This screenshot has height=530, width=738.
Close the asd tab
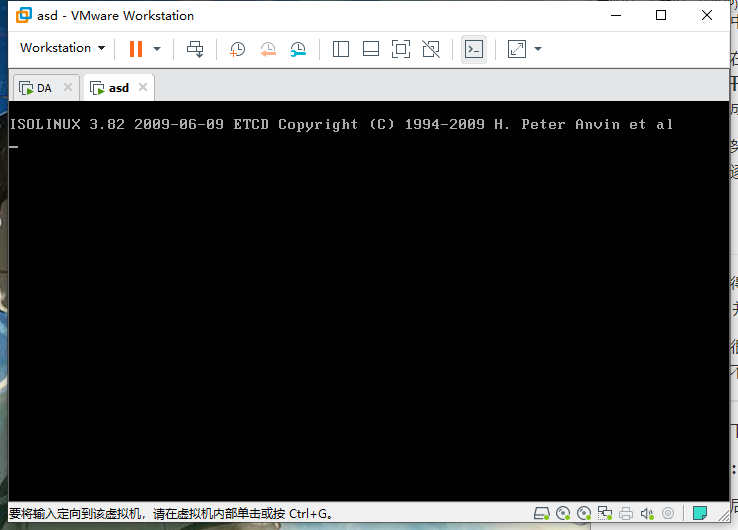143,87
